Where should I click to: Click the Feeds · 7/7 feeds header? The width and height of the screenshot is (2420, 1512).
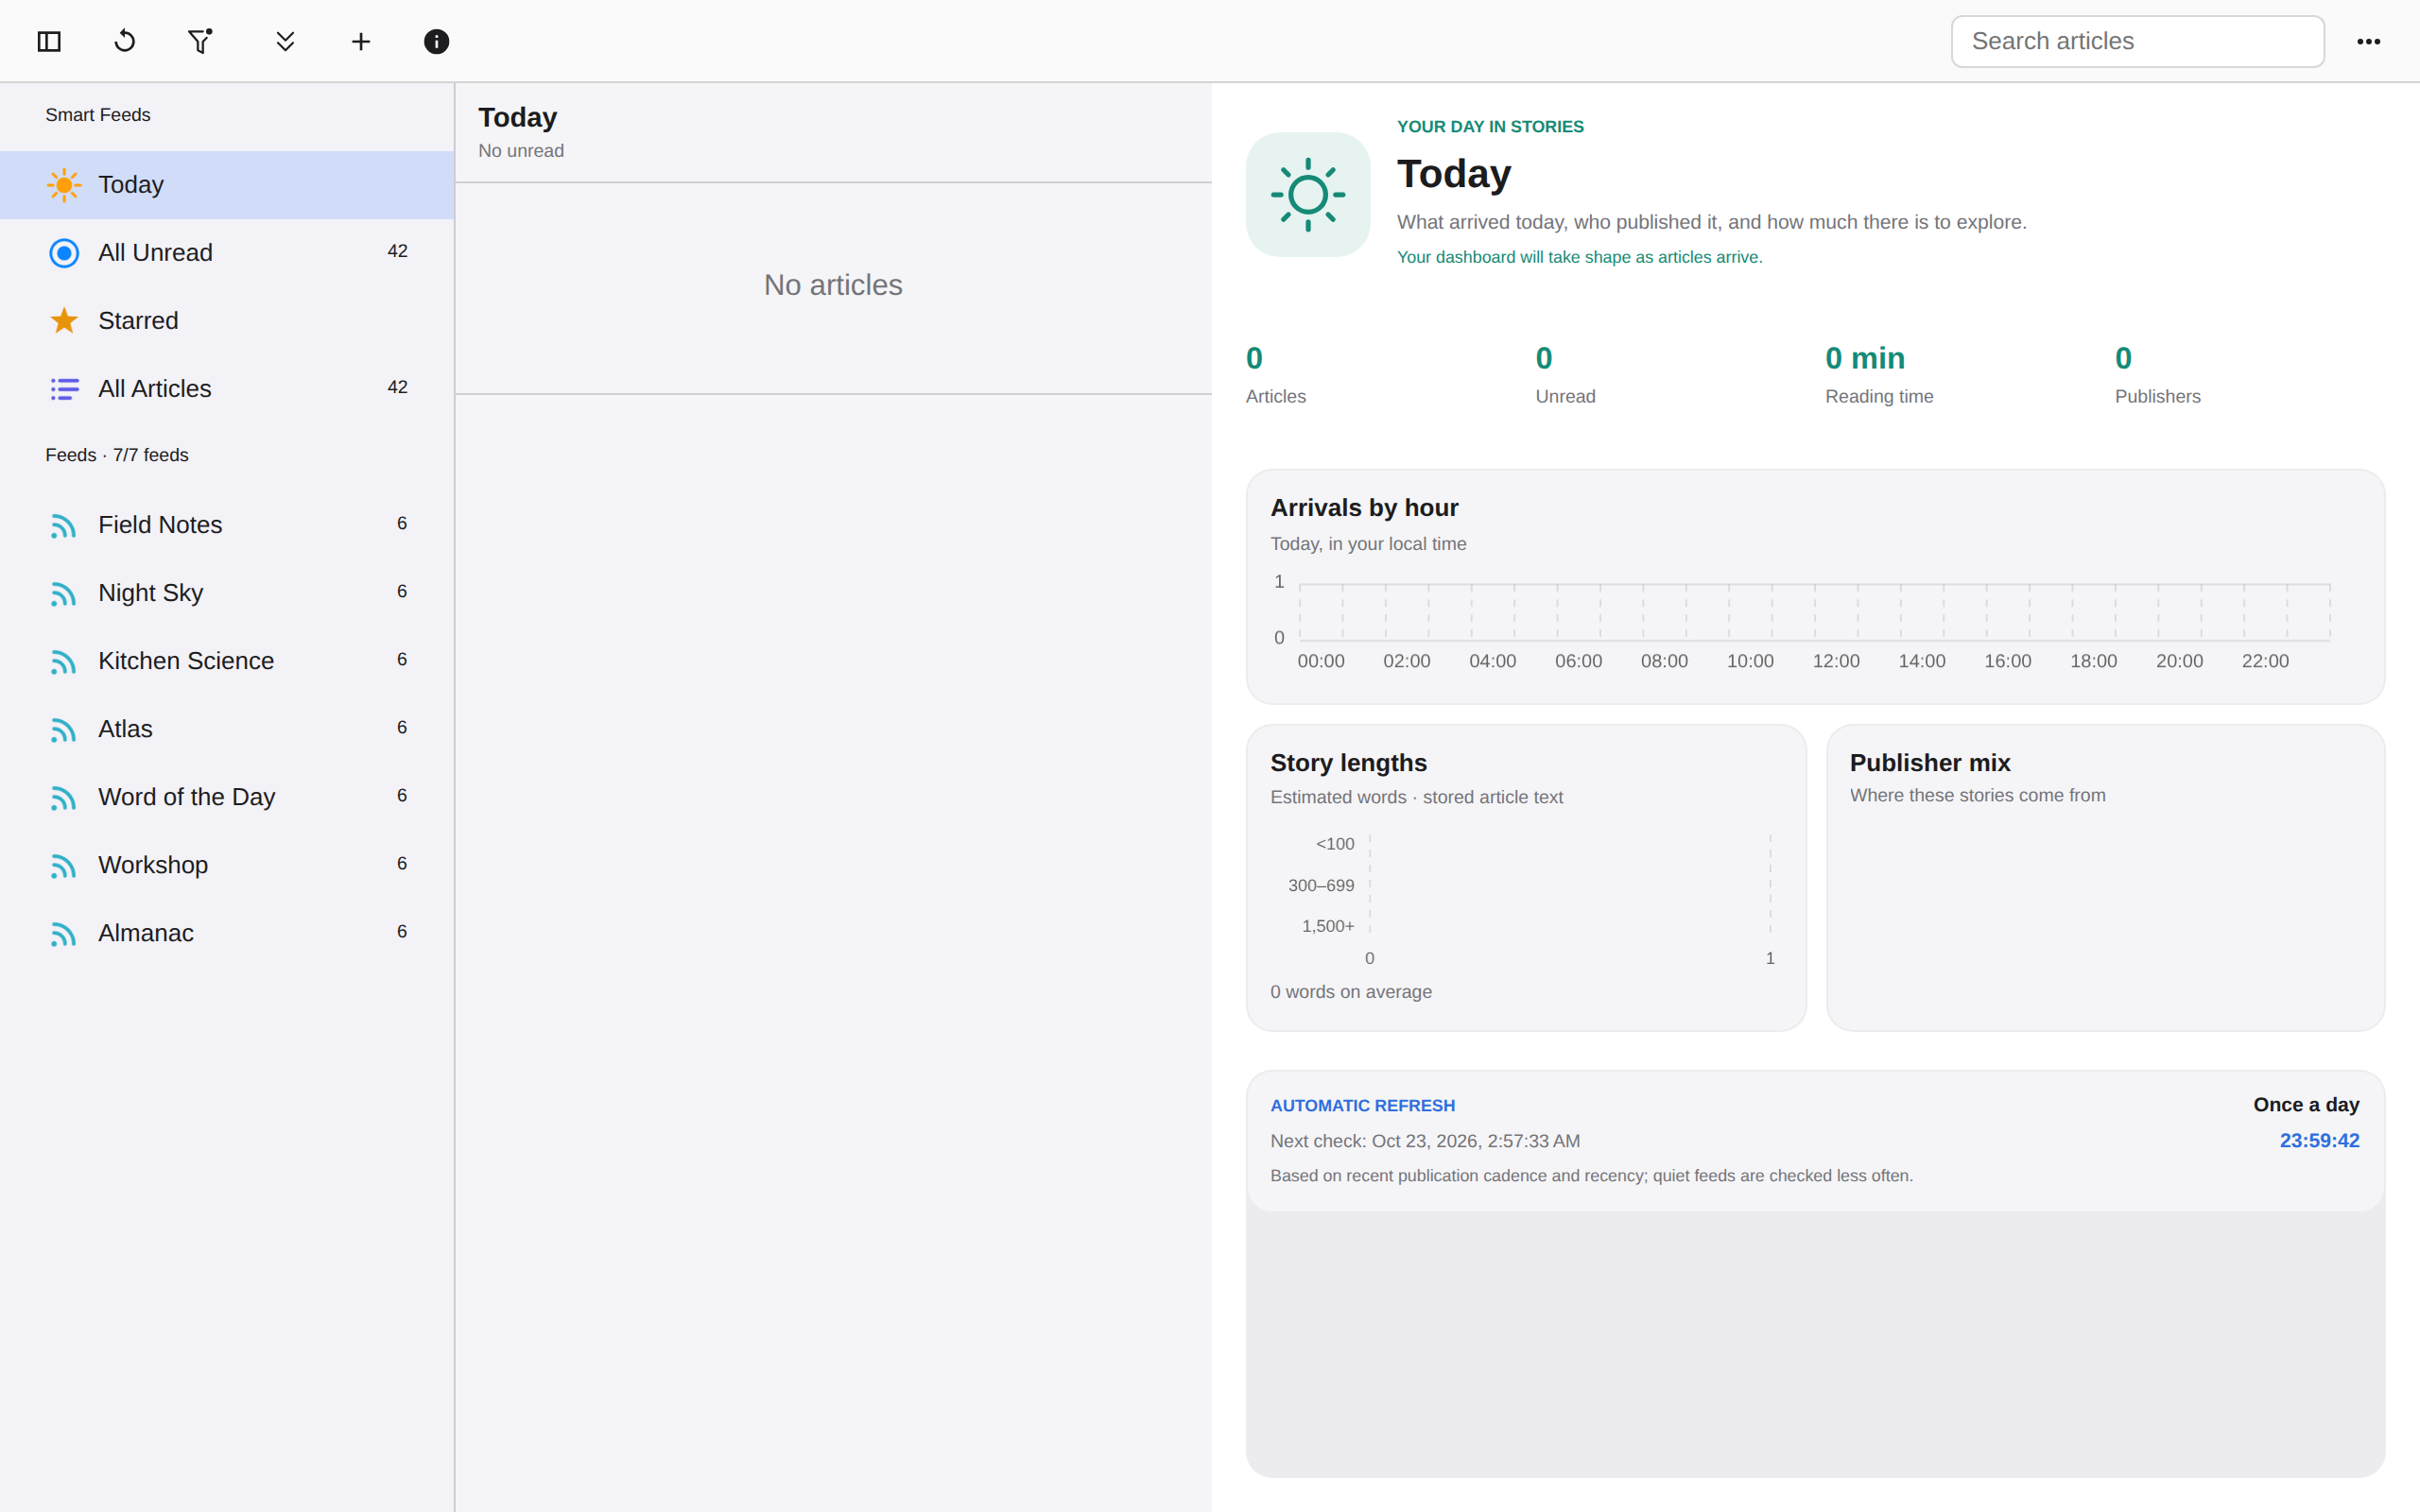coord(117,455)
